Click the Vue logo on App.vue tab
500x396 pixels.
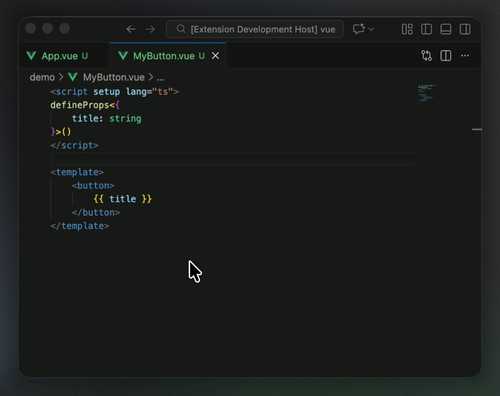31,56
